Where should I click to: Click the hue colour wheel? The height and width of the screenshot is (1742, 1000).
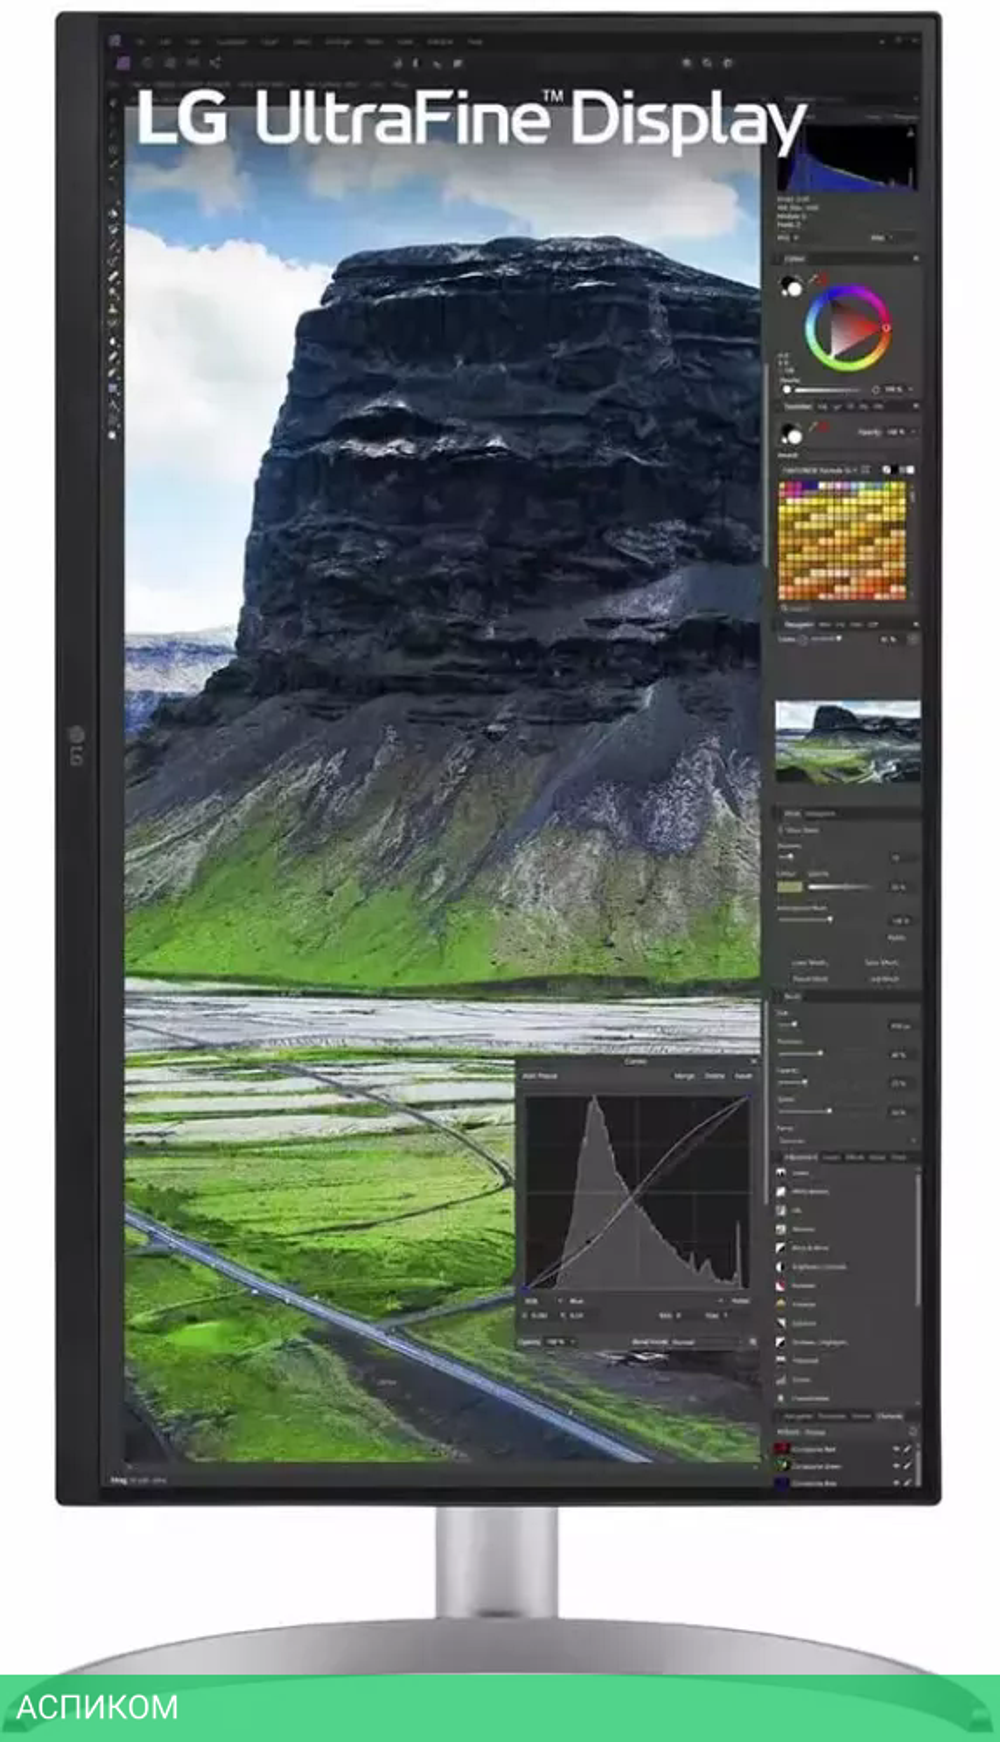848,327
